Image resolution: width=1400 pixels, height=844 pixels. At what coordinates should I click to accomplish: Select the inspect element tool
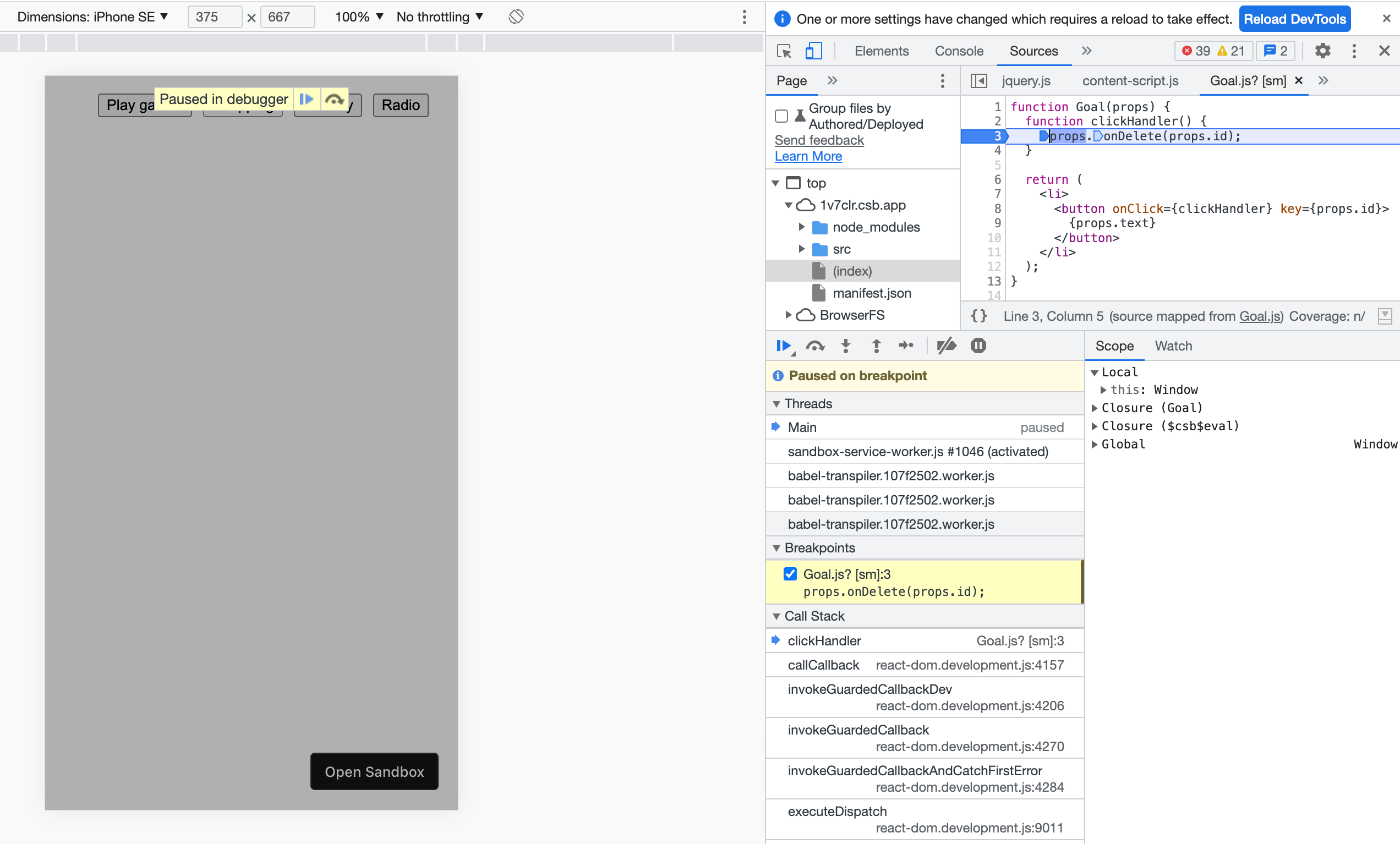coord(784,51)
